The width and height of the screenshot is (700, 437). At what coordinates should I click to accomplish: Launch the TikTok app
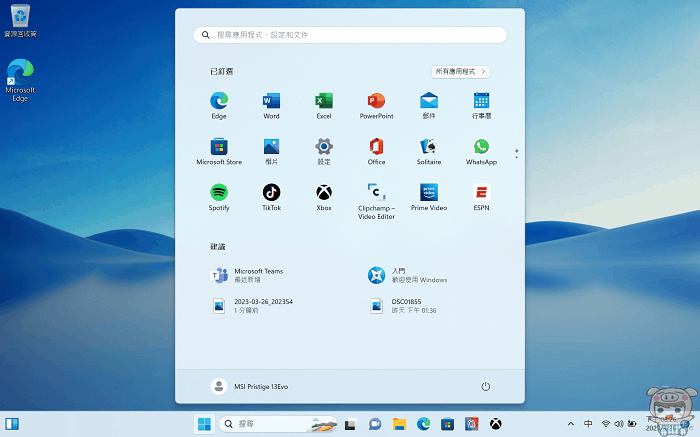tap(271, 197)
